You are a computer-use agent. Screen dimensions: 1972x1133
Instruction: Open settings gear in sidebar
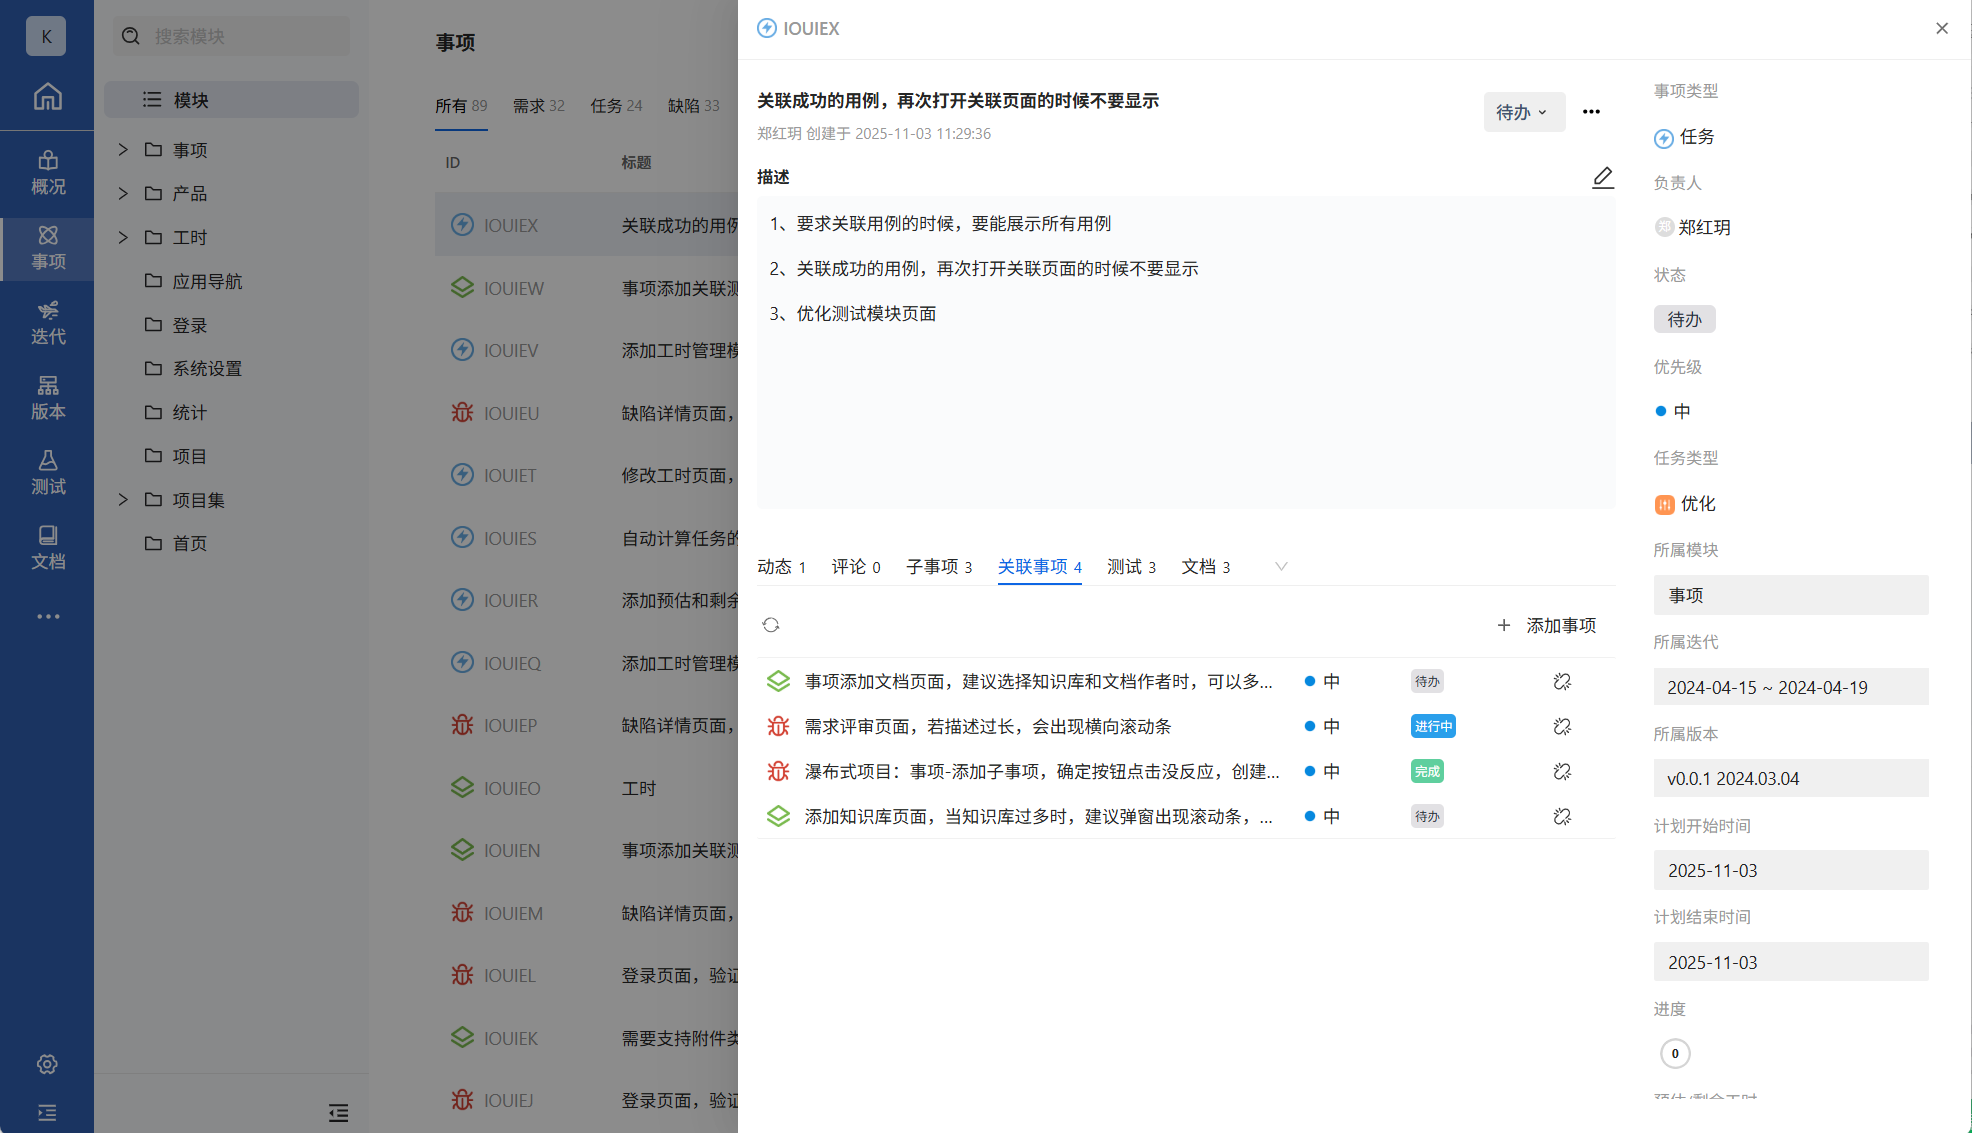pos(47,1064)
